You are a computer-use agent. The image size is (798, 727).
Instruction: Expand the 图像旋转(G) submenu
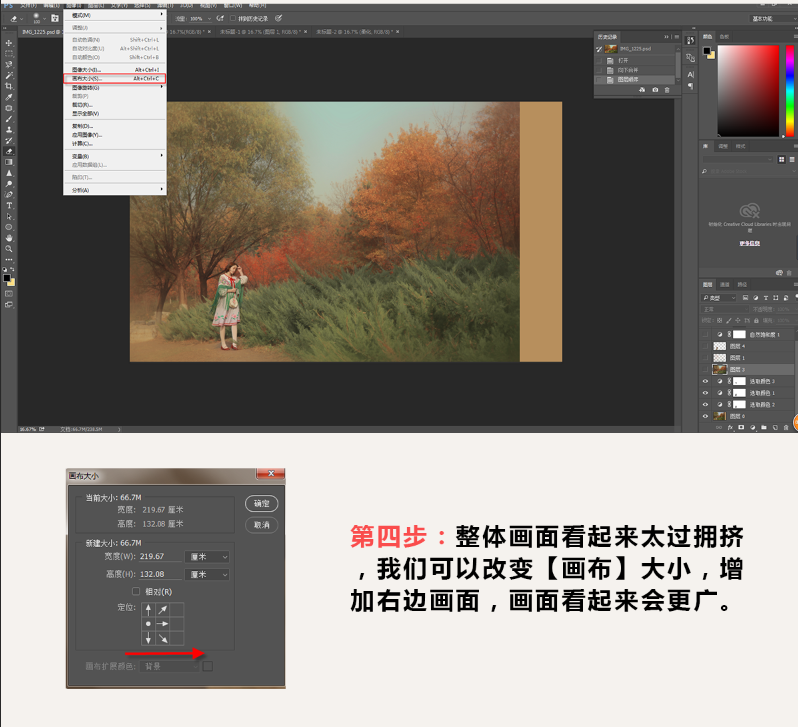coord(115,88)
